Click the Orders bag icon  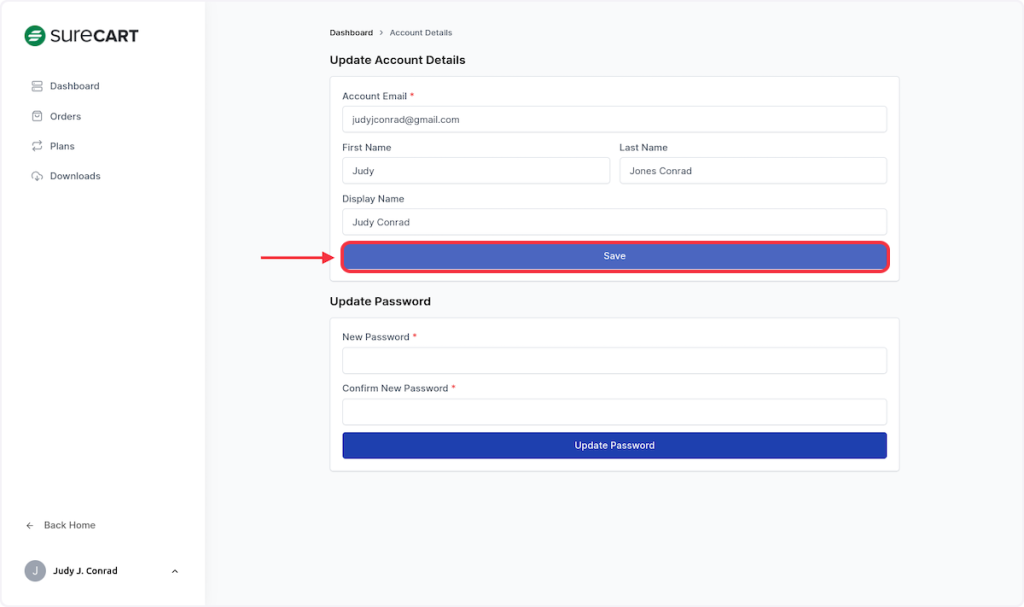click(37, 116)
